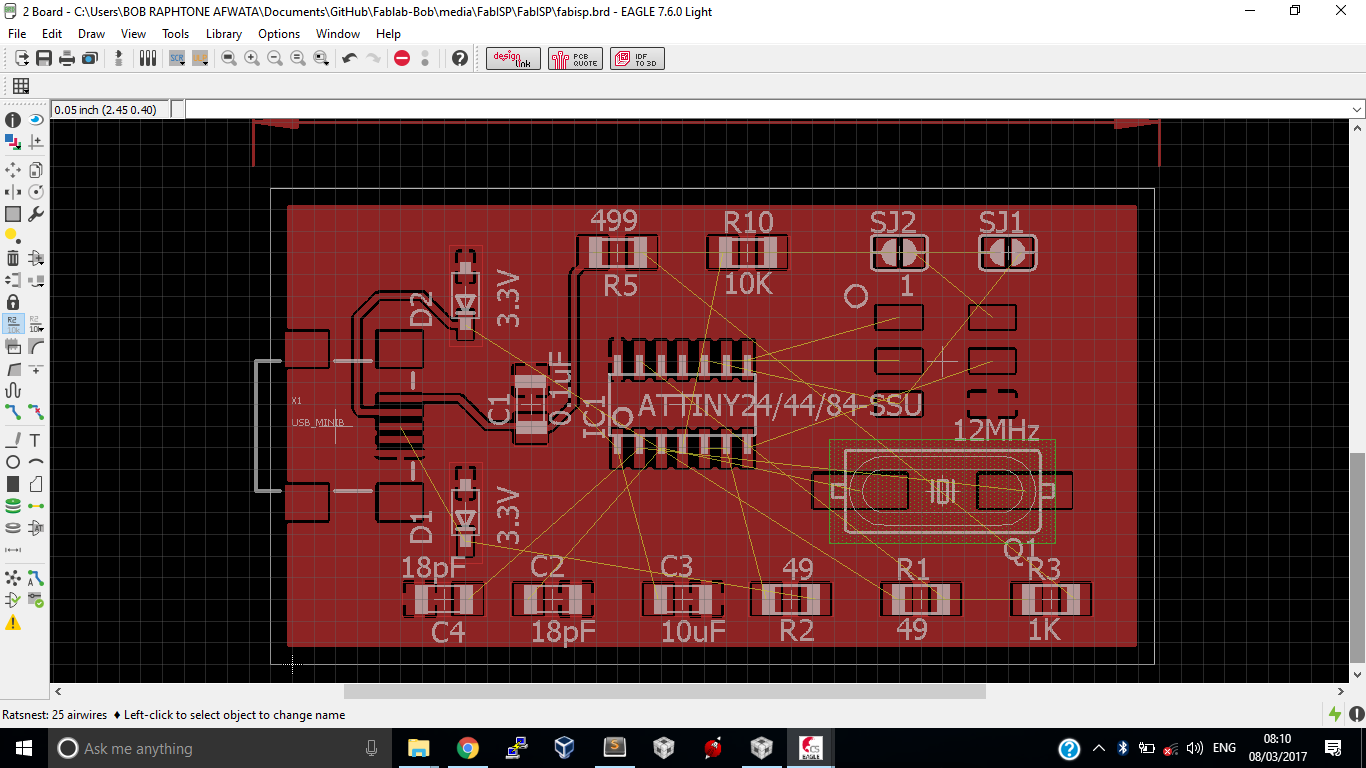This screenshot has height=768, width=1366.
Task: Open Chrome from the taskbar
Action: tap(467, 748)
